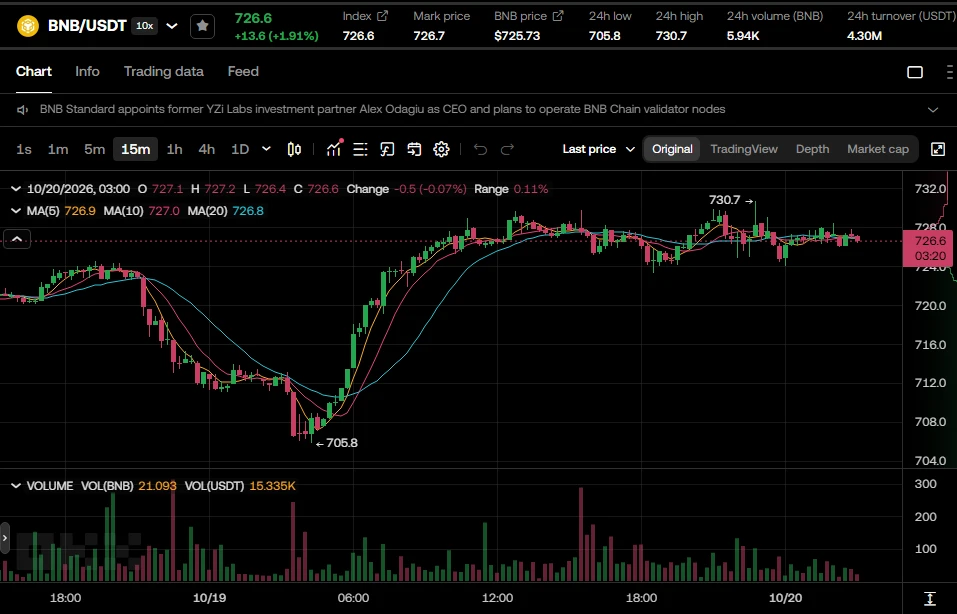
Task: Open the Index external link icon
Action: (383, 16)
